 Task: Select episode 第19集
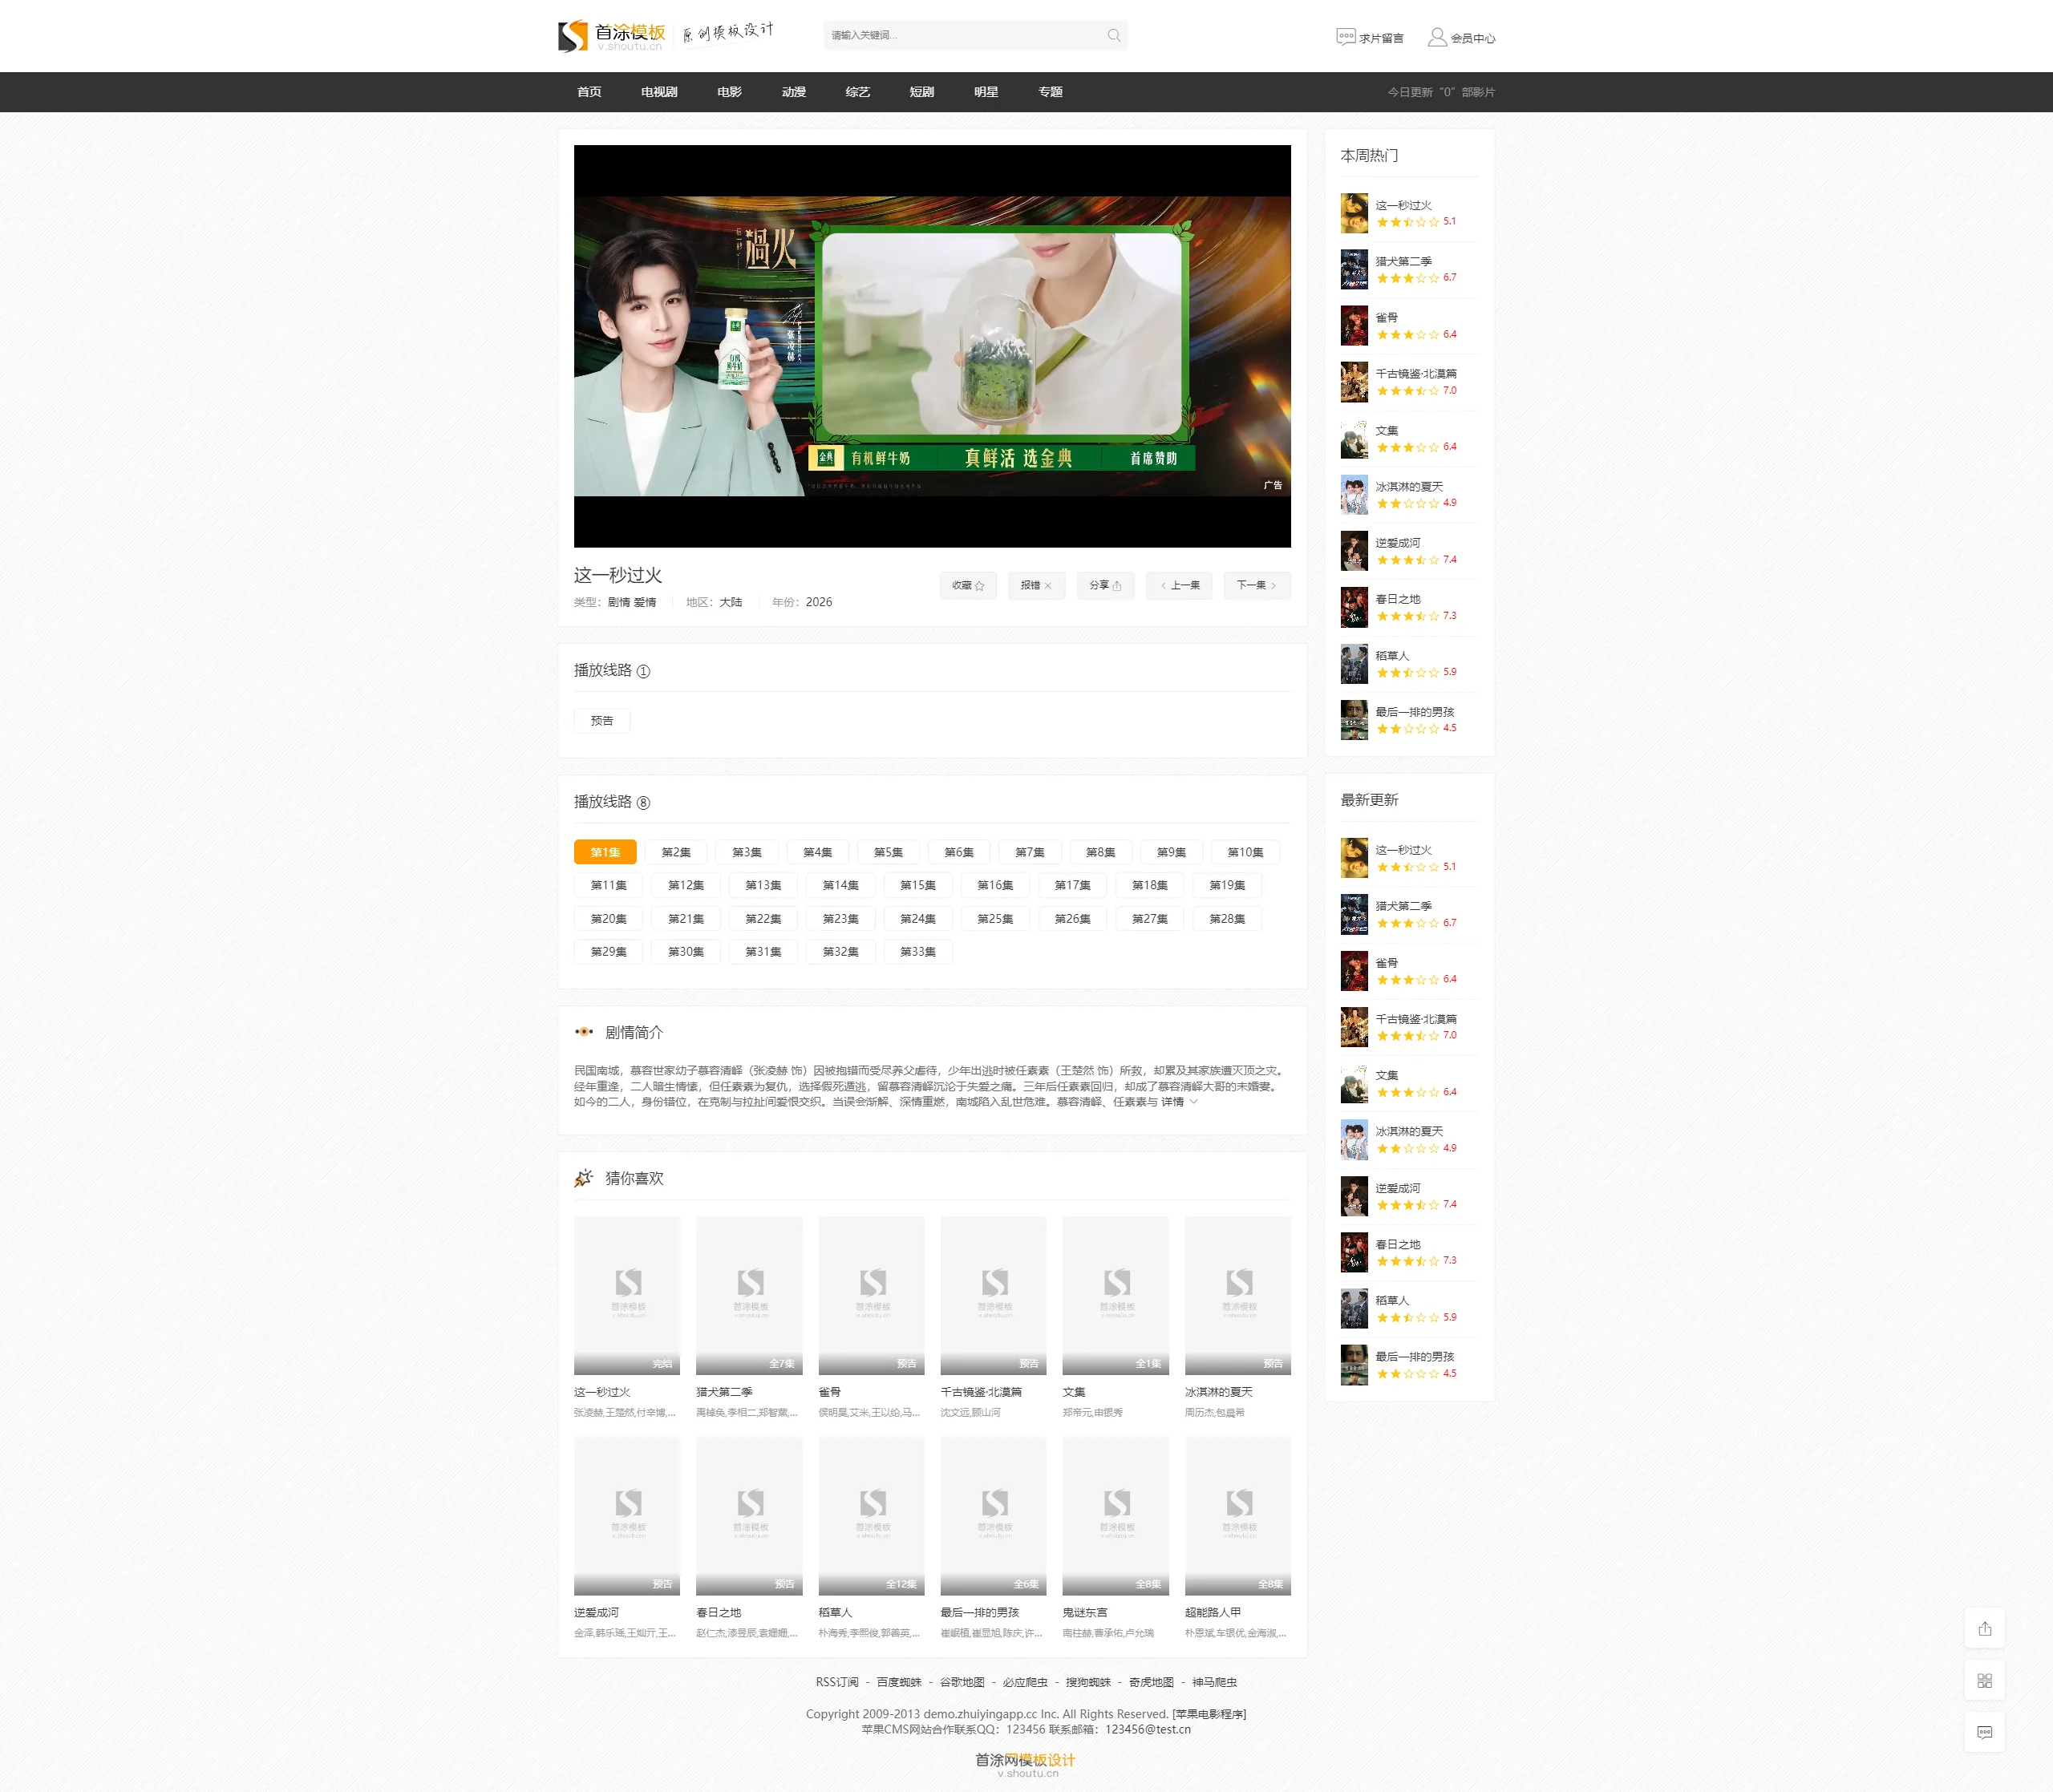pos(1227,886)
